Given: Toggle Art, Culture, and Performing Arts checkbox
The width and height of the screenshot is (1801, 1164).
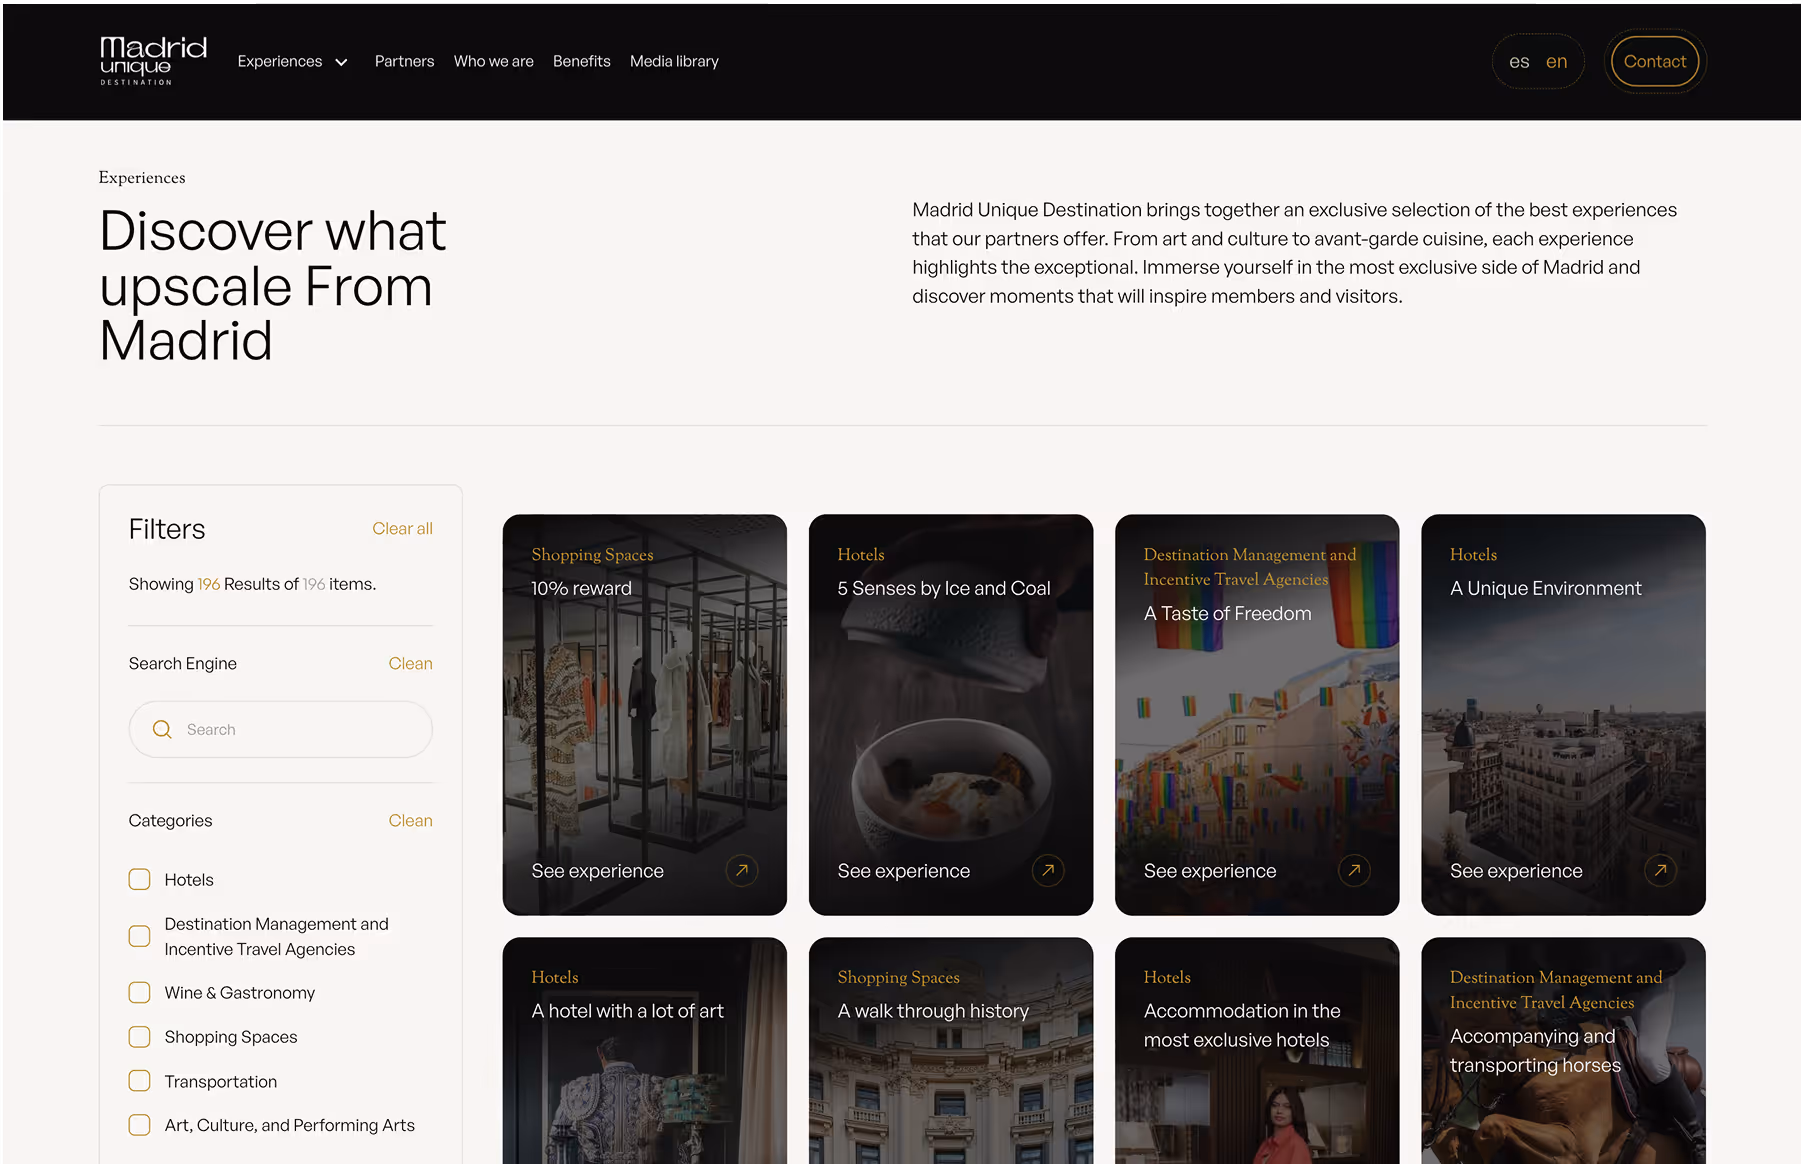Looking at the screenshot, I should pyautogui.click(x=140, y=1125).
